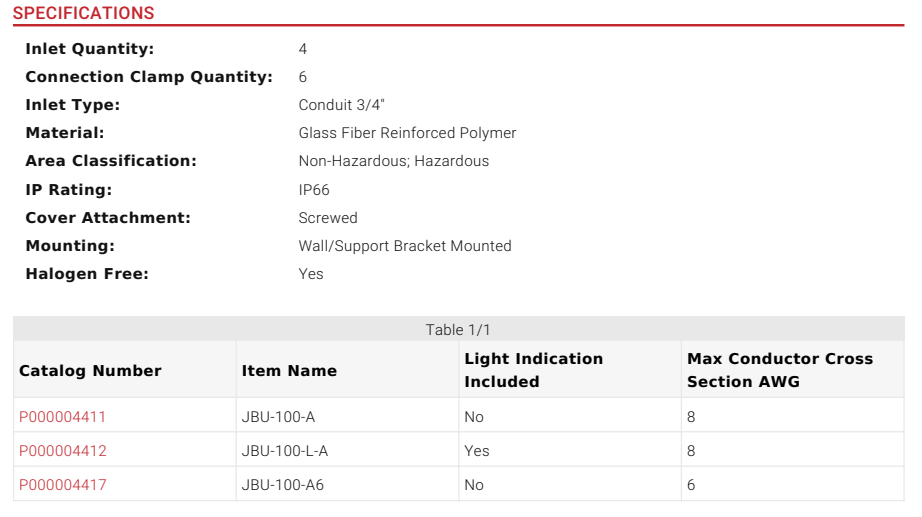Click the Glass Fiber Reinforced Polymer value

click(x=407, y=133)
